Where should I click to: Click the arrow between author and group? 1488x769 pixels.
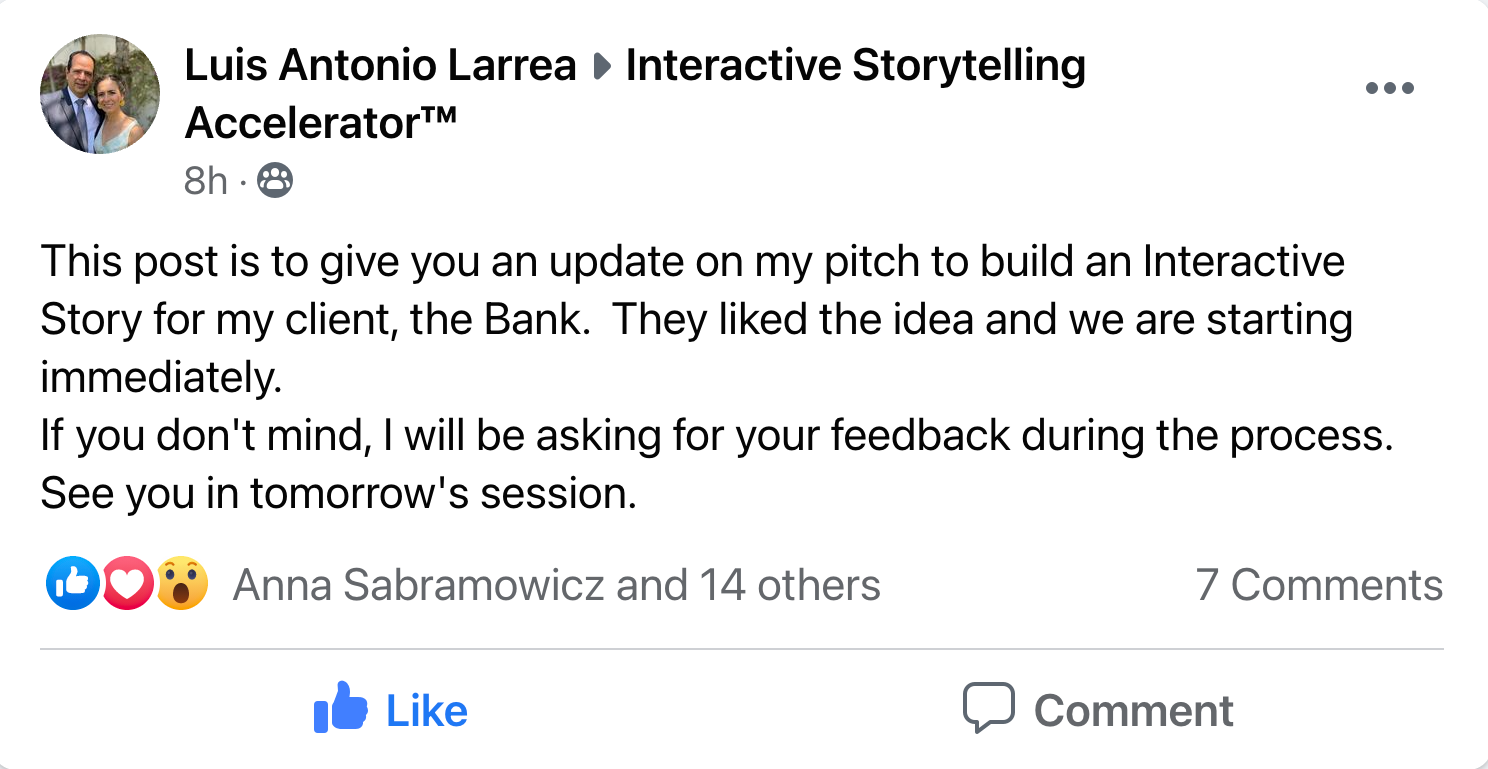[602, 67]
